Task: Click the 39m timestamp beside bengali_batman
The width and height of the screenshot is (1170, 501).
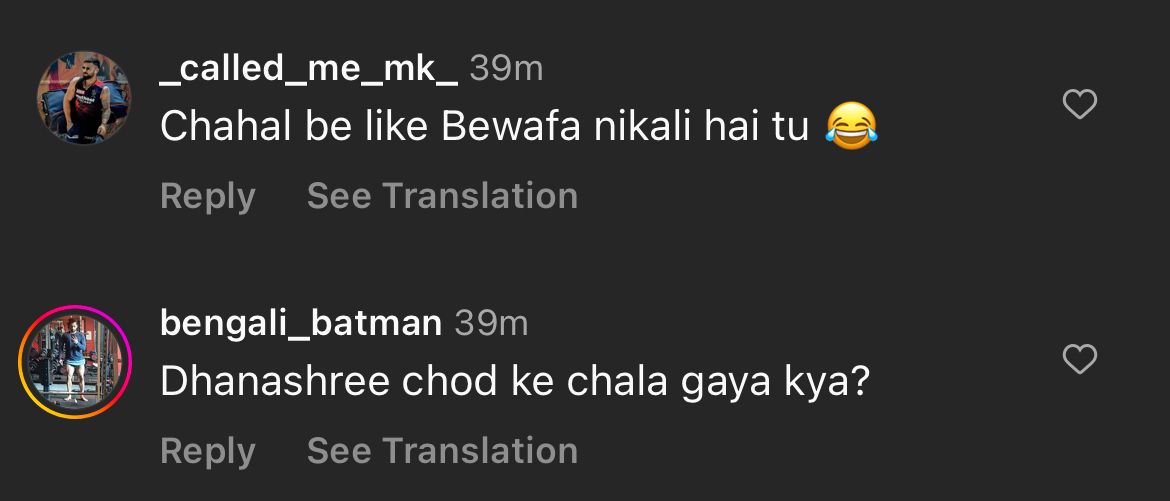Action: point(491,323)
